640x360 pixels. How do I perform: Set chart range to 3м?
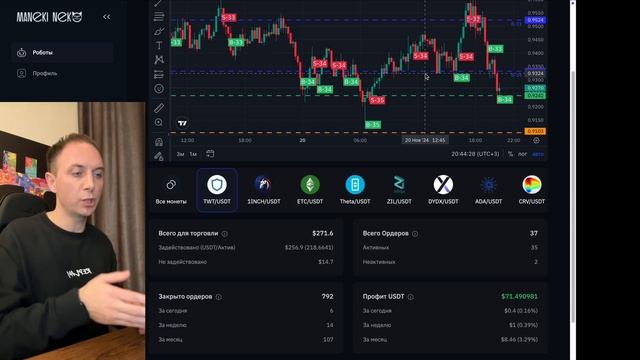180,154
